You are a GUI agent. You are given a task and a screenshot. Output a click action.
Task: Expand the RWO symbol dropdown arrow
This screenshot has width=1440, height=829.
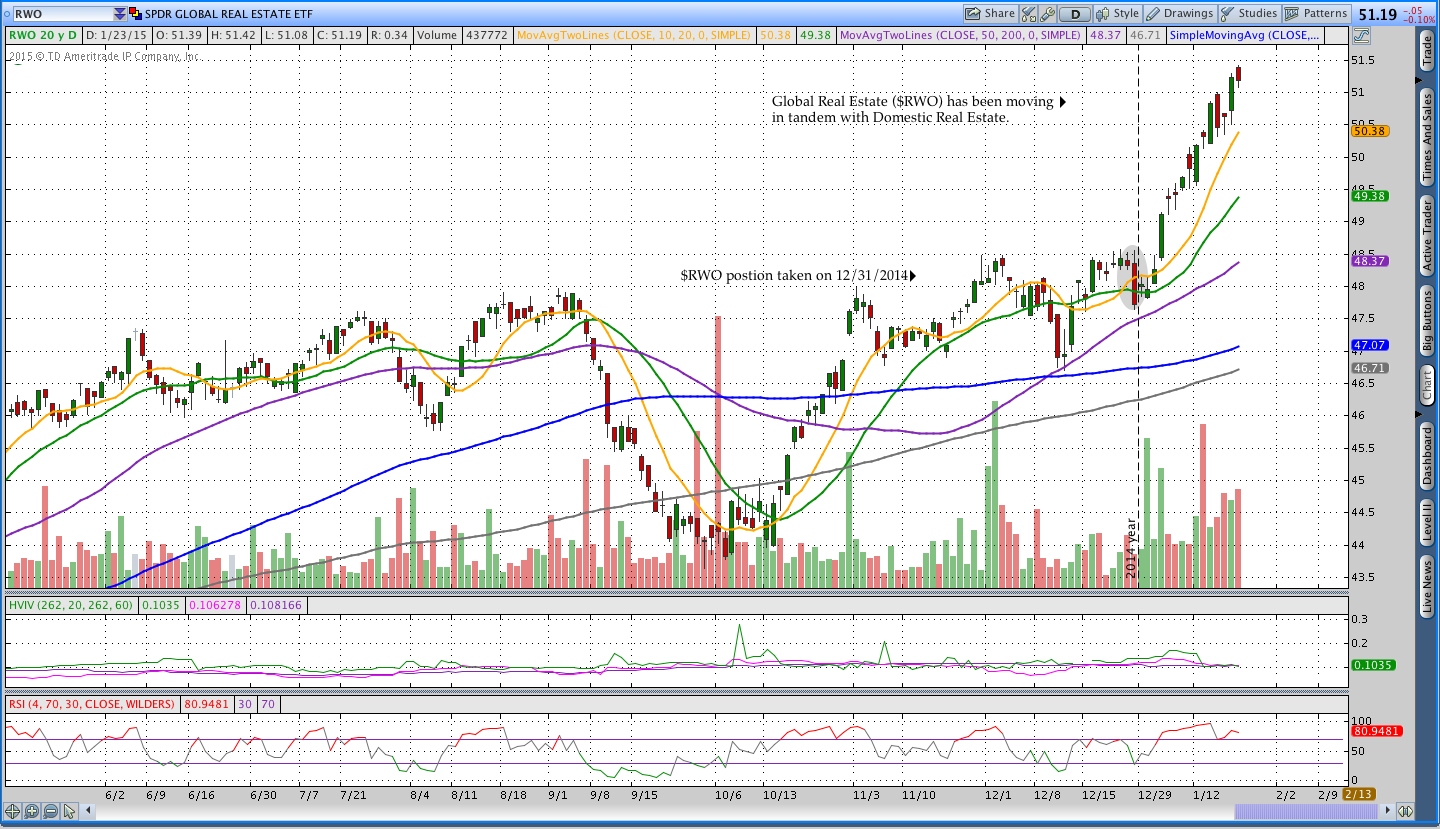click(120, 14)
